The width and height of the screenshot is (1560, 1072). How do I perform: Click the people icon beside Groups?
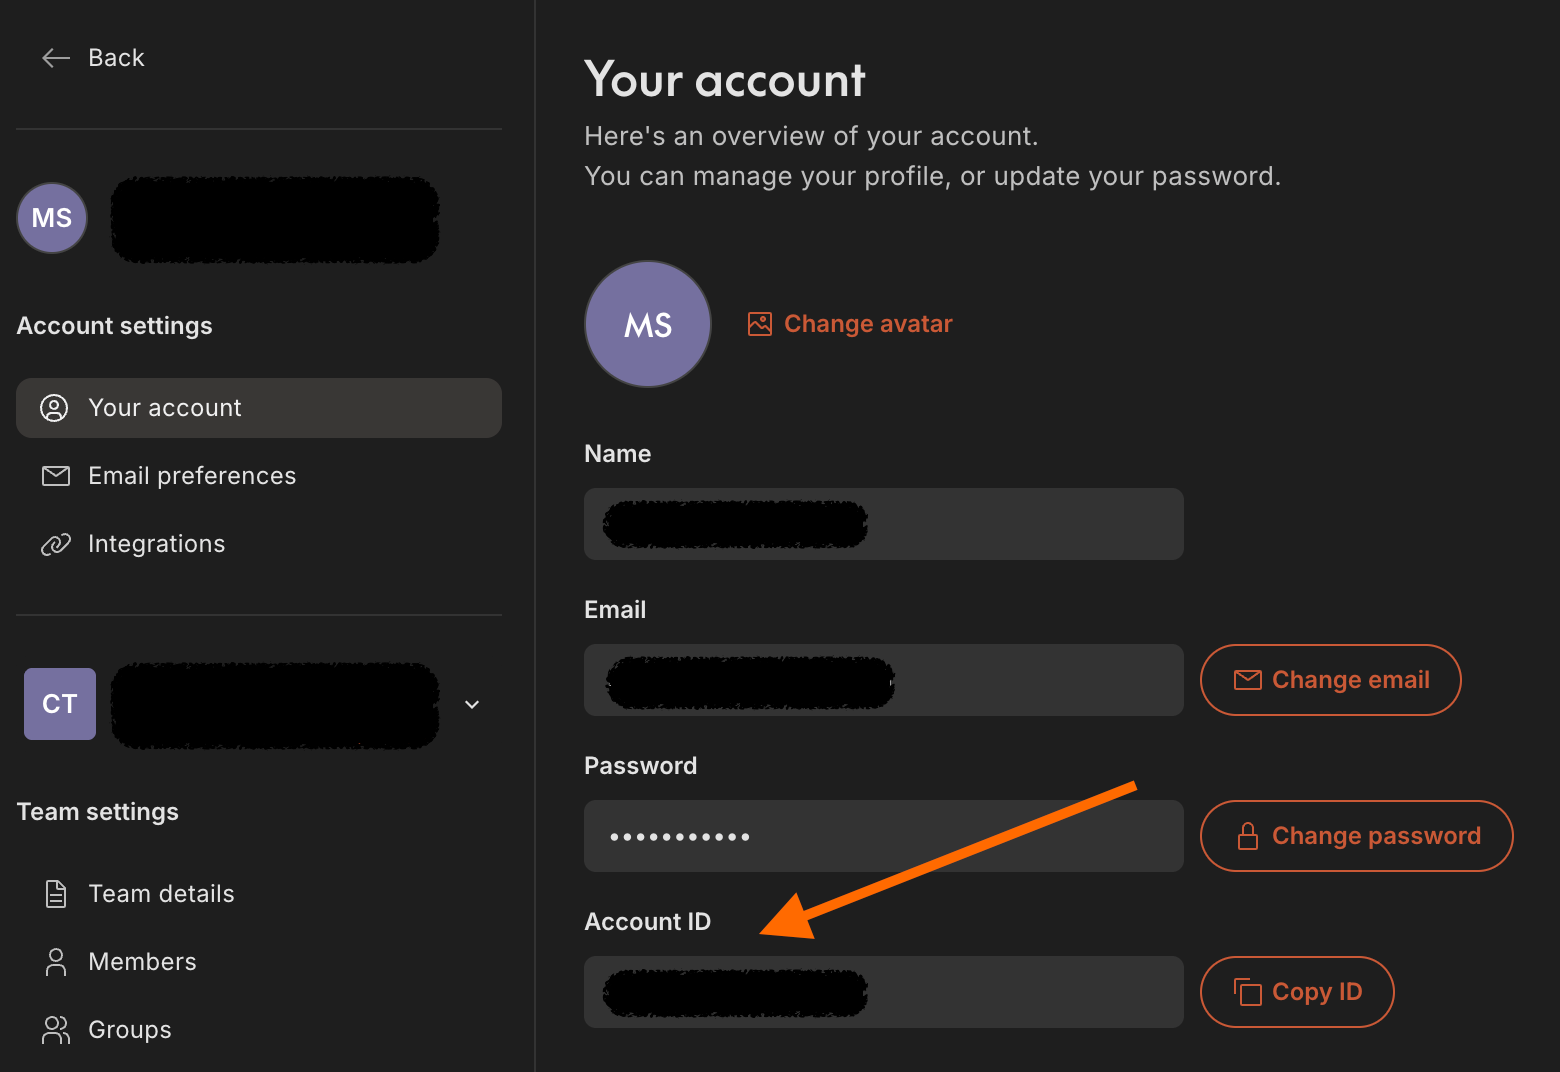click(x=56, y=1030)
